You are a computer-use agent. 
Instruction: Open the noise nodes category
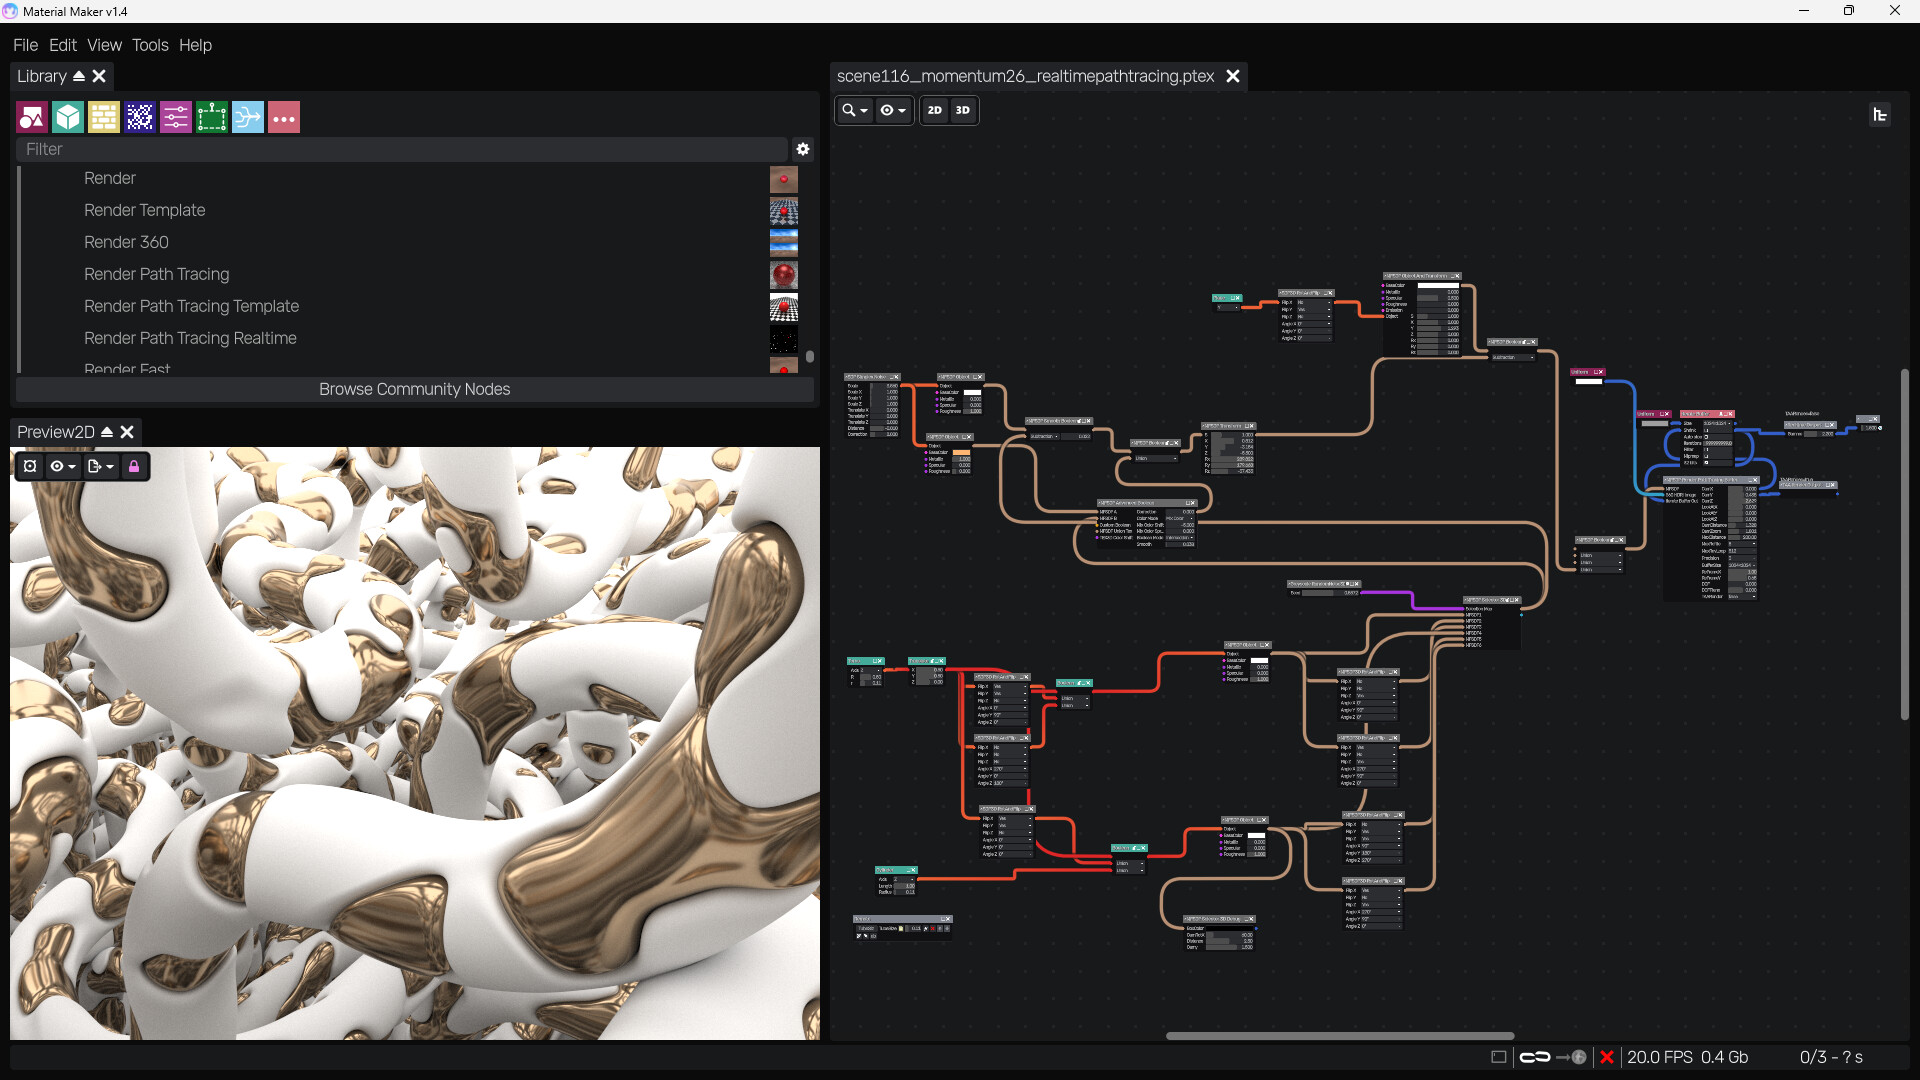coord(139,117)
